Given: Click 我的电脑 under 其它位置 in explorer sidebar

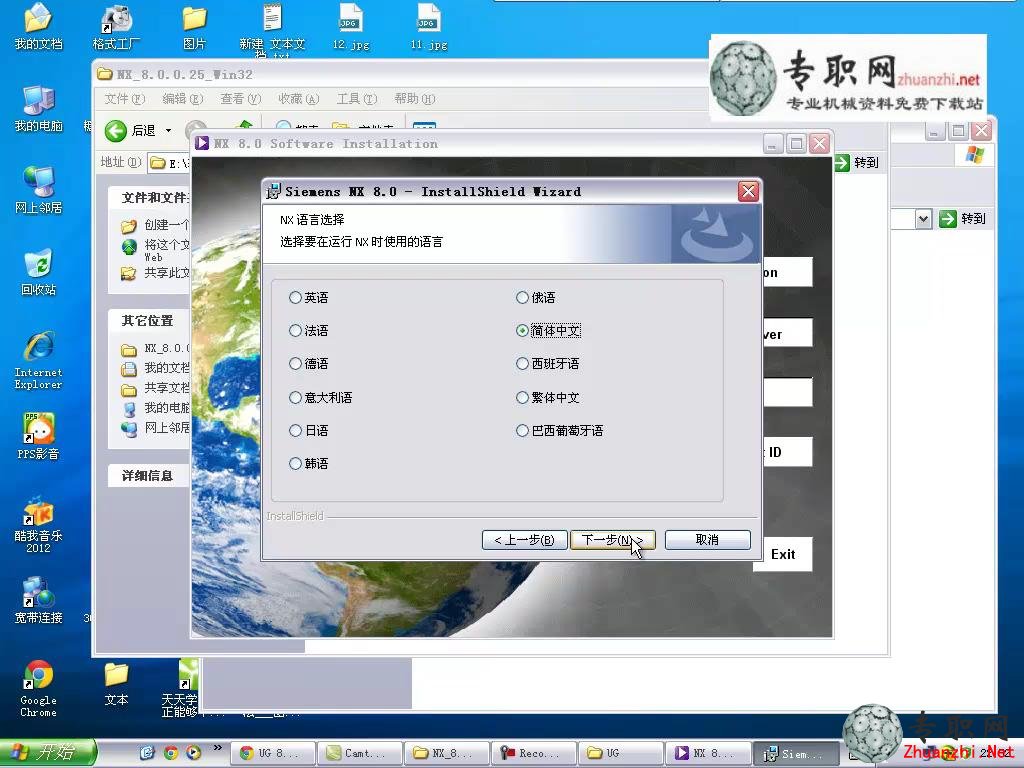Looking at the screenshot, I should click(157, 408).
